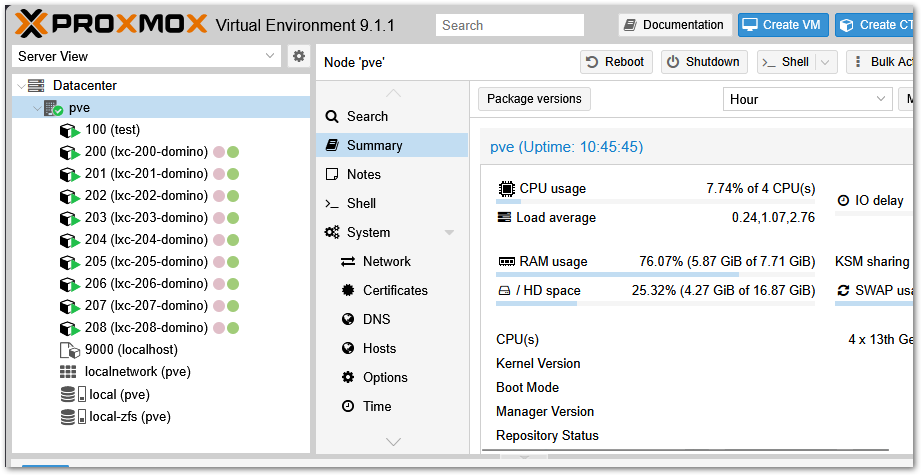Open the Shell menu item in sidebar

point(392,203)
